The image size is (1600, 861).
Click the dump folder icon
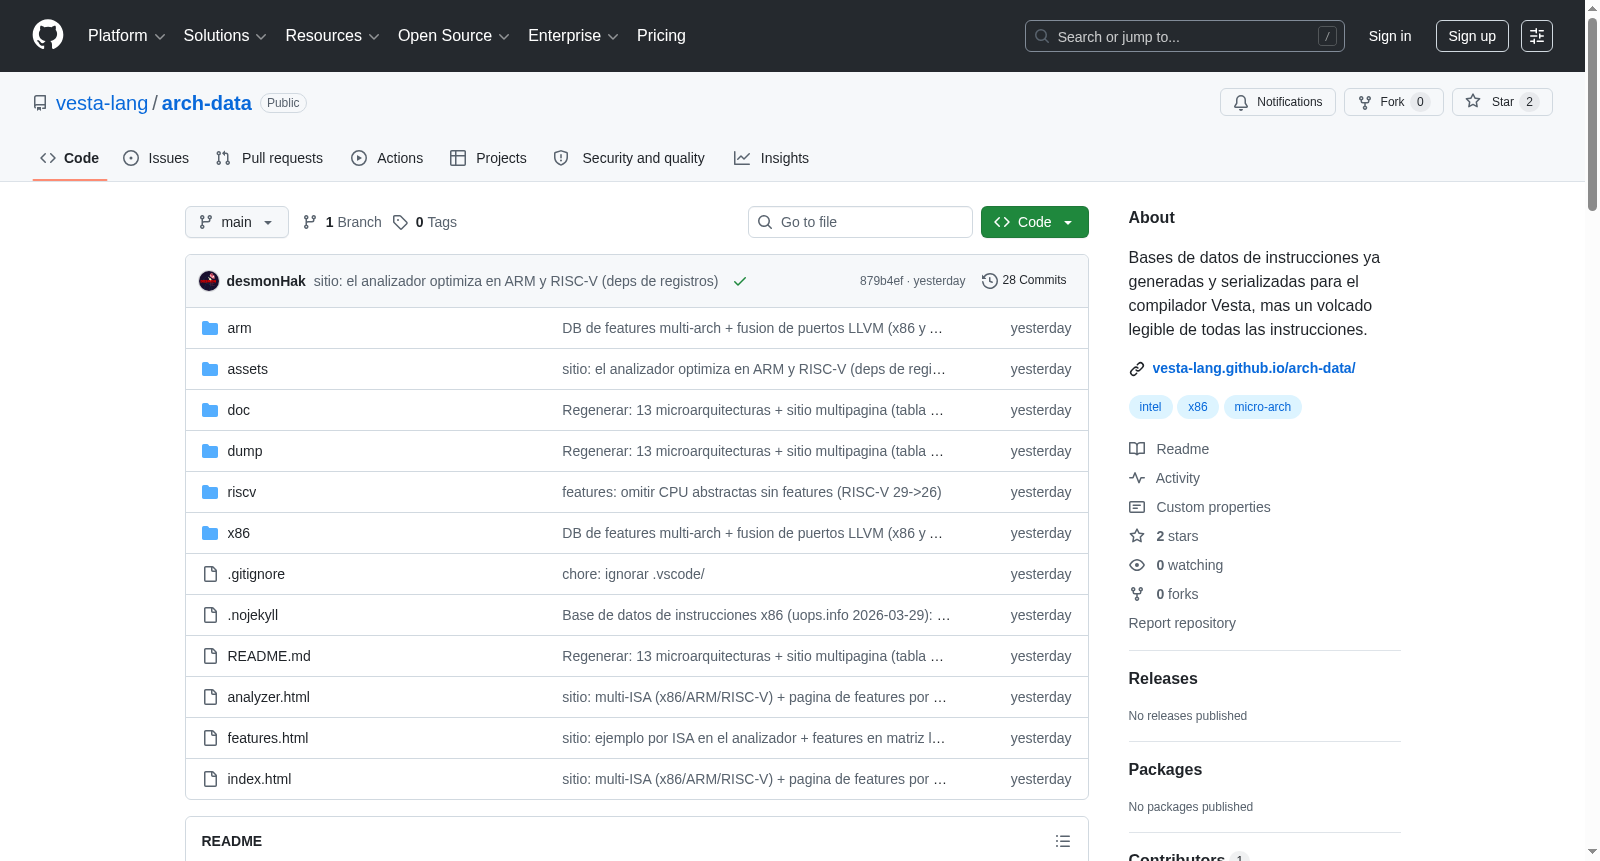tap(210, 451)
